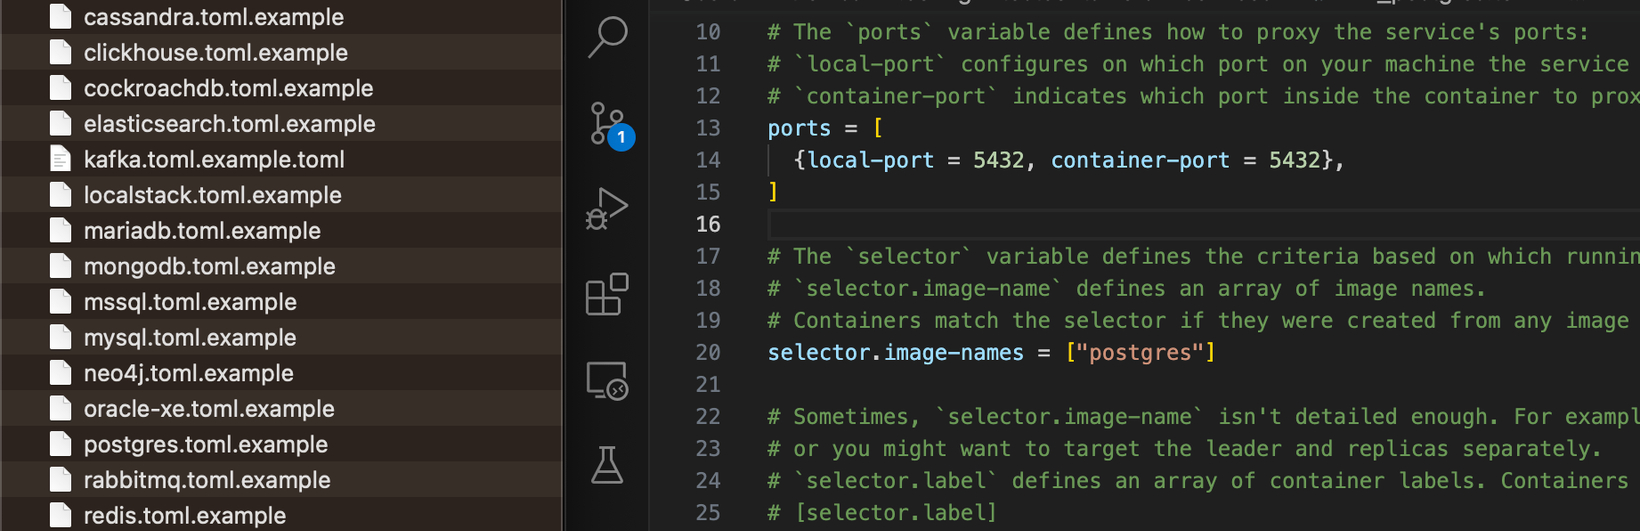Open mongodb.toml.example file
Screen dimensions: 1640x531
pyautogui.click(x=280, y=266)
